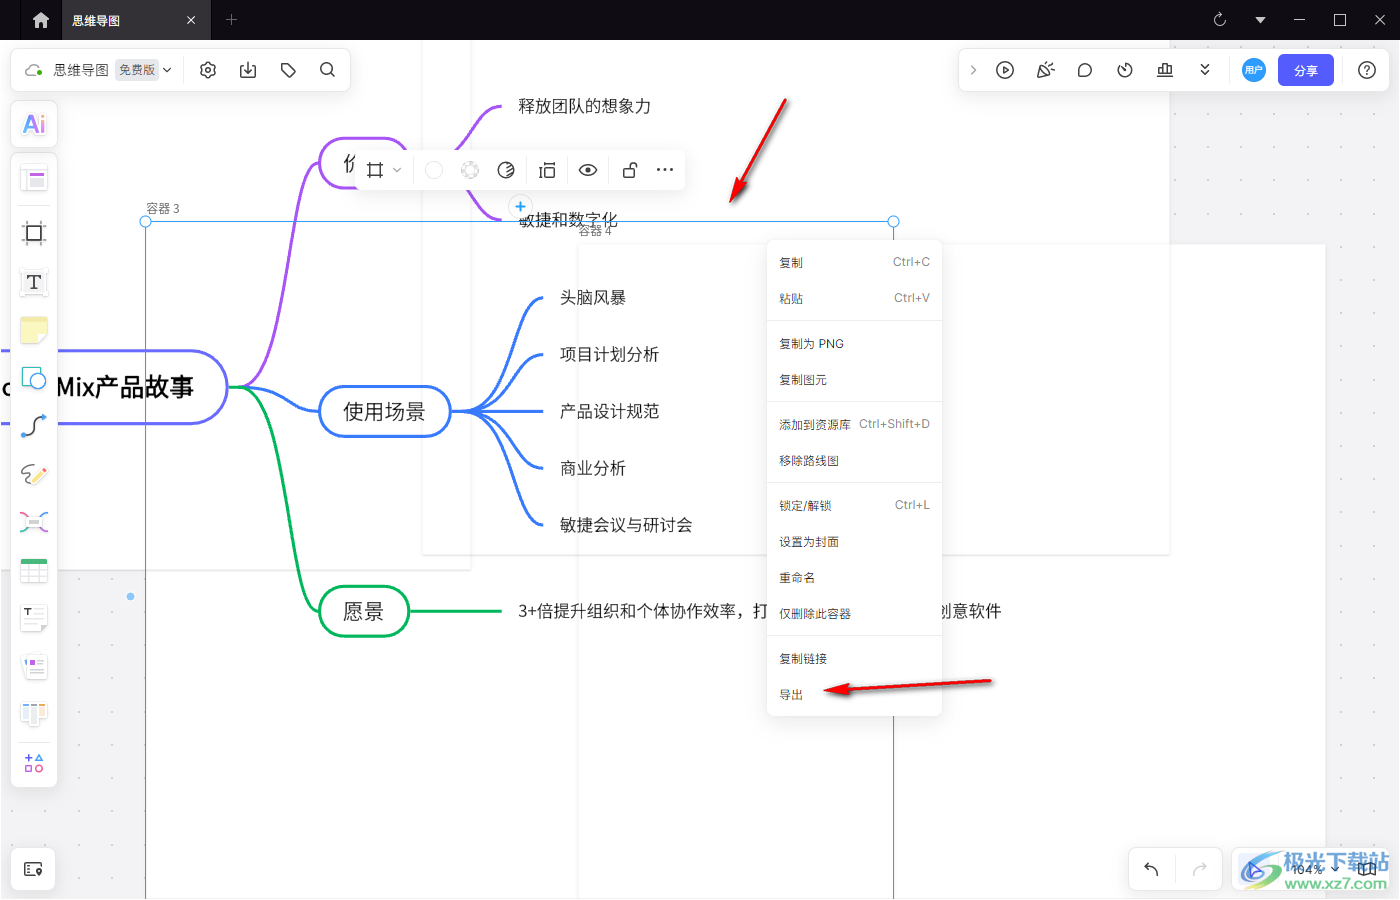Select 锁定/解锁 menu entry
The width and height of the screenshot is (1400, 900).
click(x=854, y=505)
